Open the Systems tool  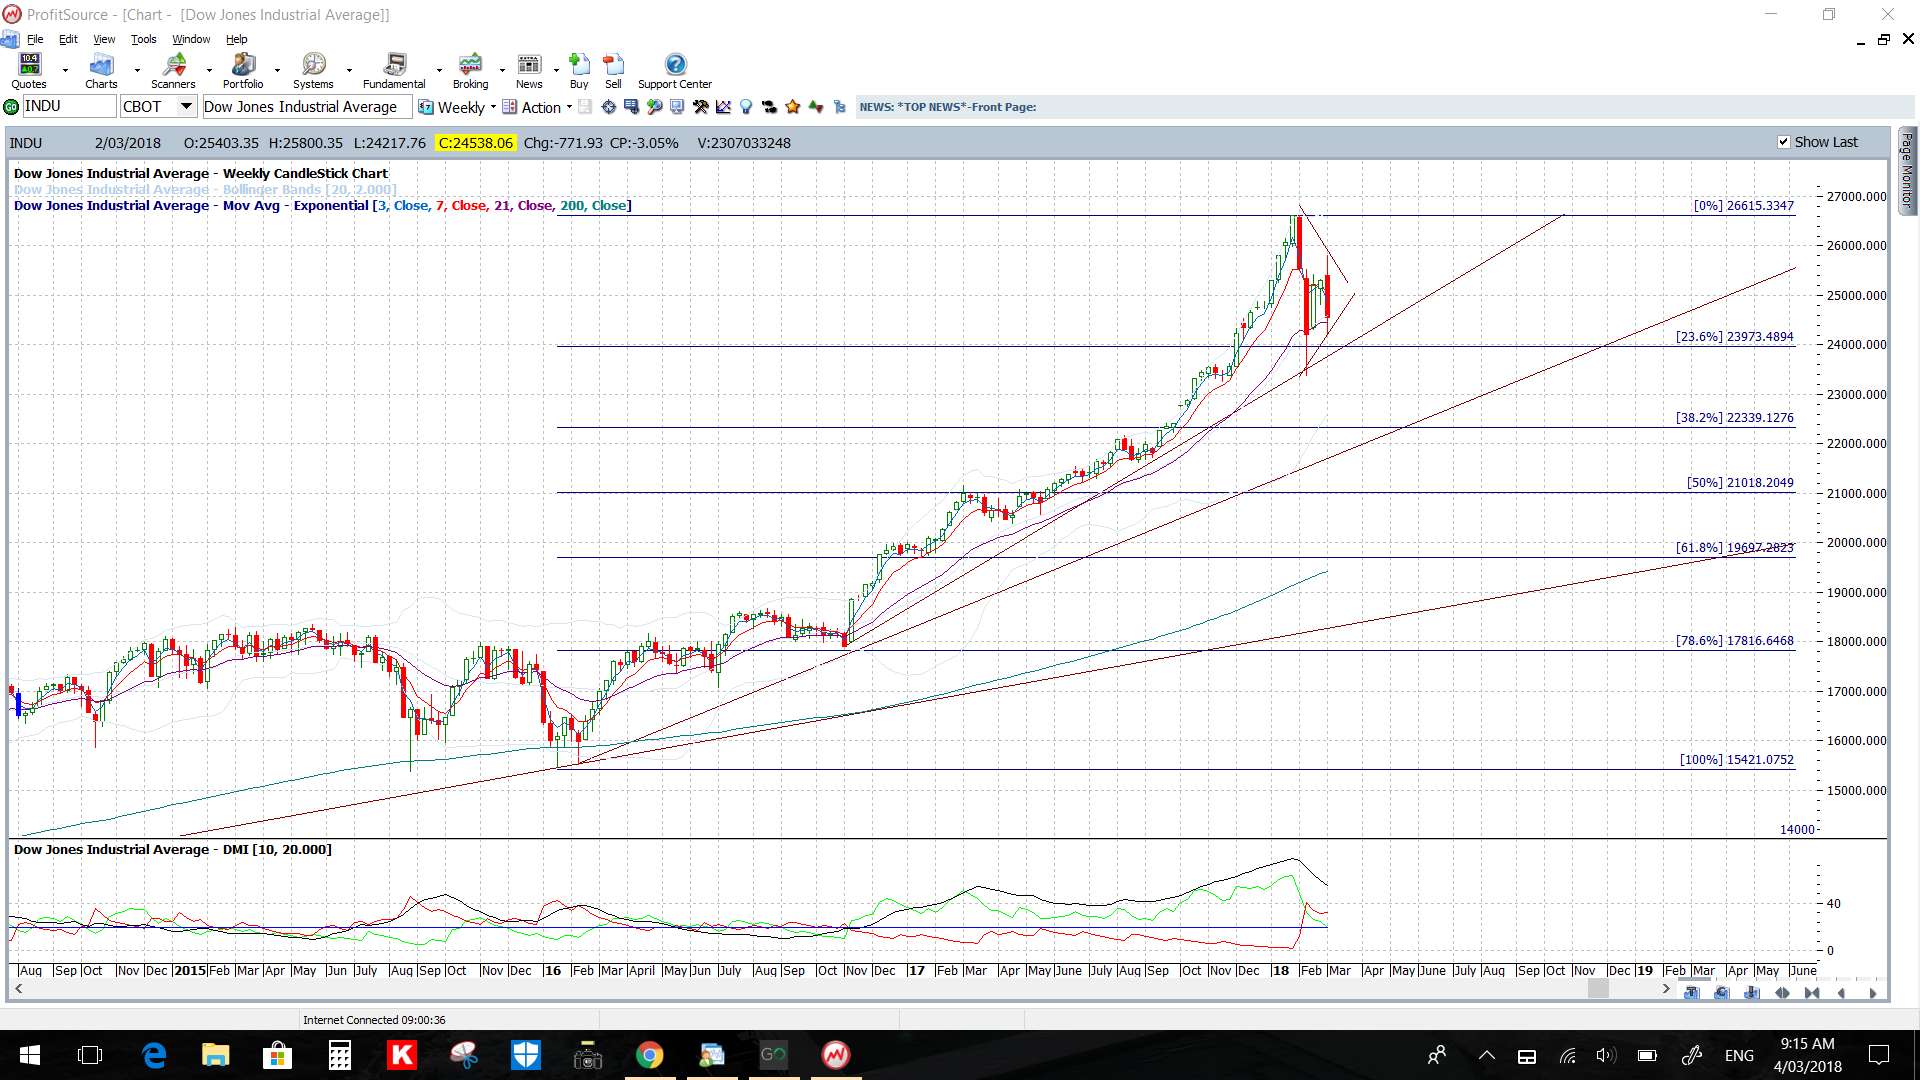tap(313, 71)
